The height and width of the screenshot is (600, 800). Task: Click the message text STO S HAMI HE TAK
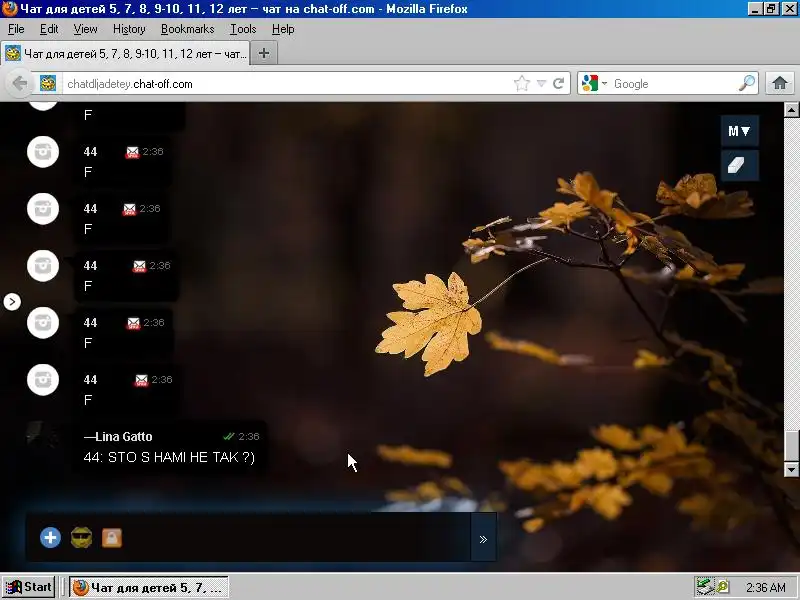169,457
